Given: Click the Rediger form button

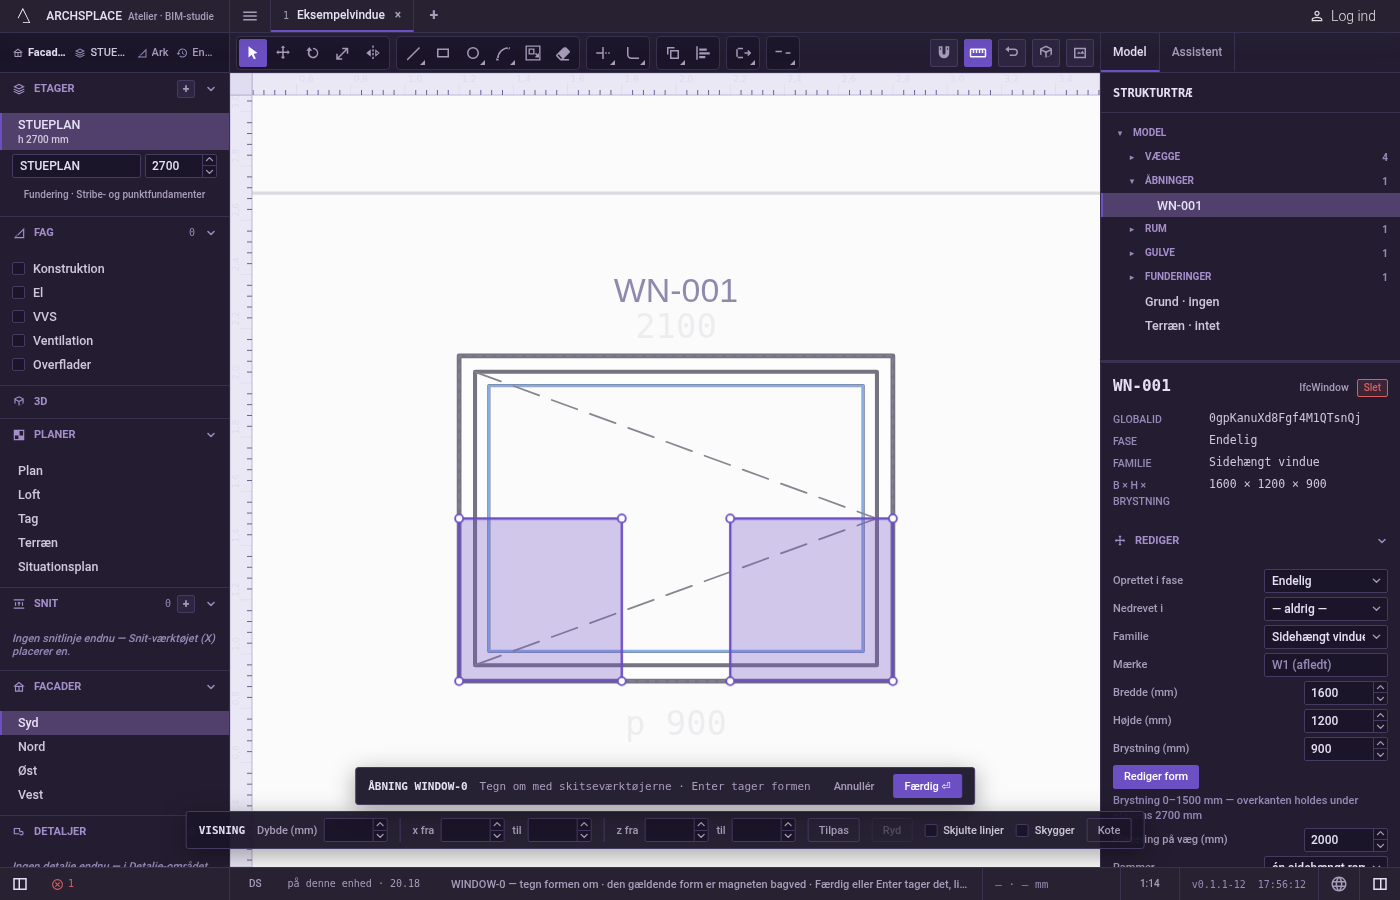Looking at the screenshot, I should pyautogui.click(x=1156, y=777).
